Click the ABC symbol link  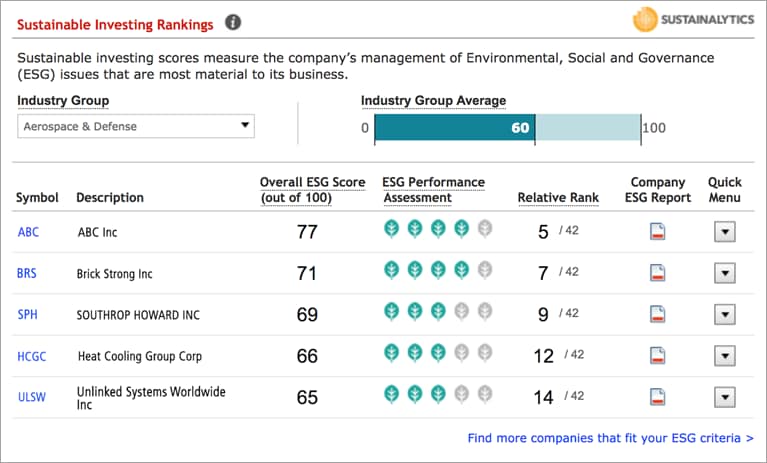(29, 232)
